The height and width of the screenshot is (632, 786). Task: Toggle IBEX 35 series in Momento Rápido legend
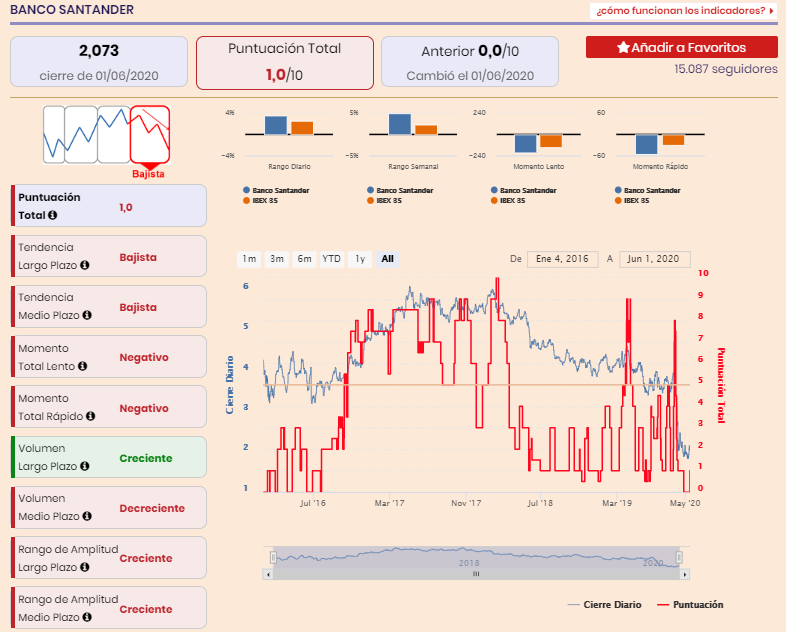632,200
